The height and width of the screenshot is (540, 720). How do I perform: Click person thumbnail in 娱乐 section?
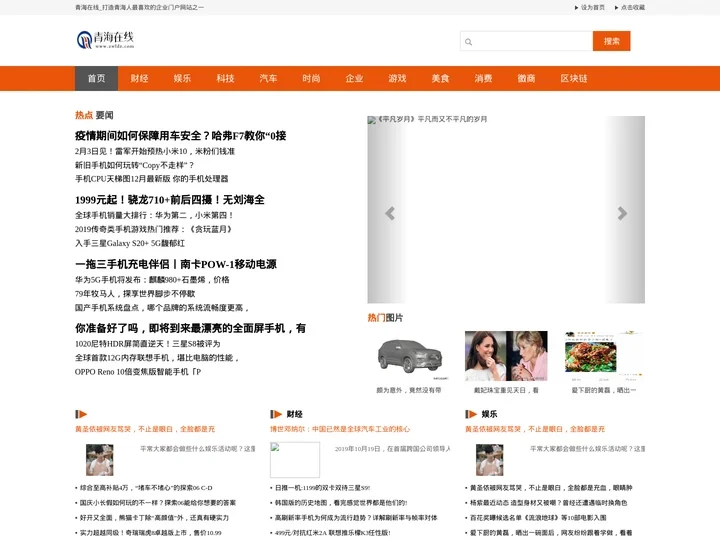coord(489,460)
